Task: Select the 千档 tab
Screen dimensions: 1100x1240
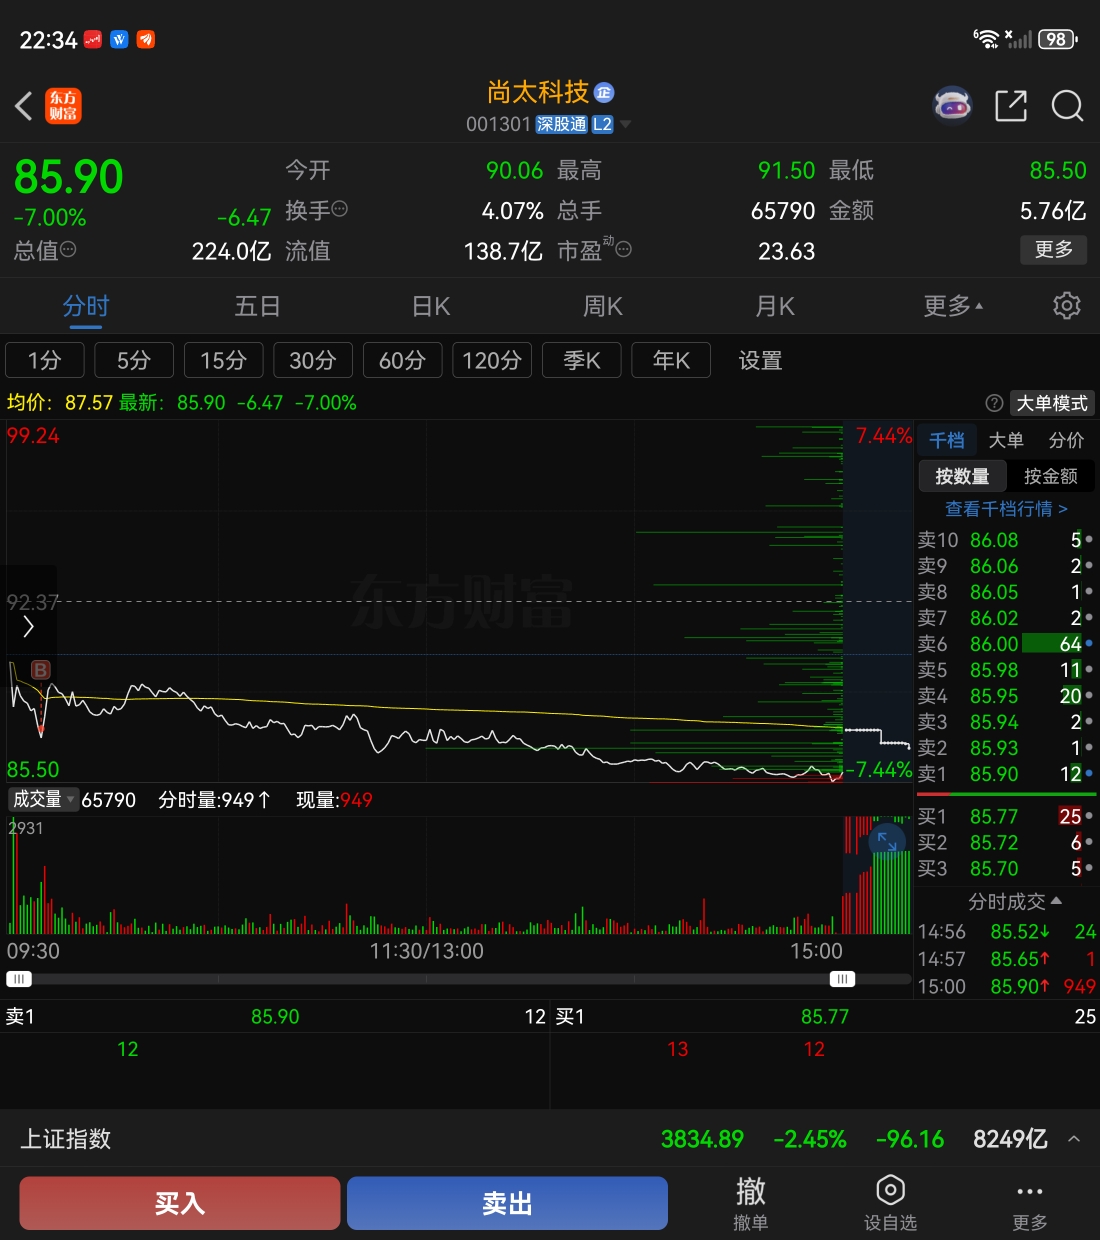Action: pyautogui.click(x=947, y=440)
